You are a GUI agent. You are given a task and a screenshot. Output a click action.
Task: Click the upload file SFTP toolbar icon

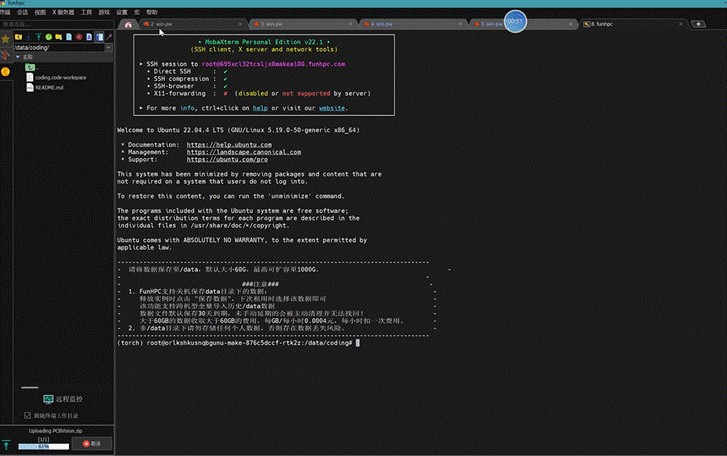click(38, 37)
